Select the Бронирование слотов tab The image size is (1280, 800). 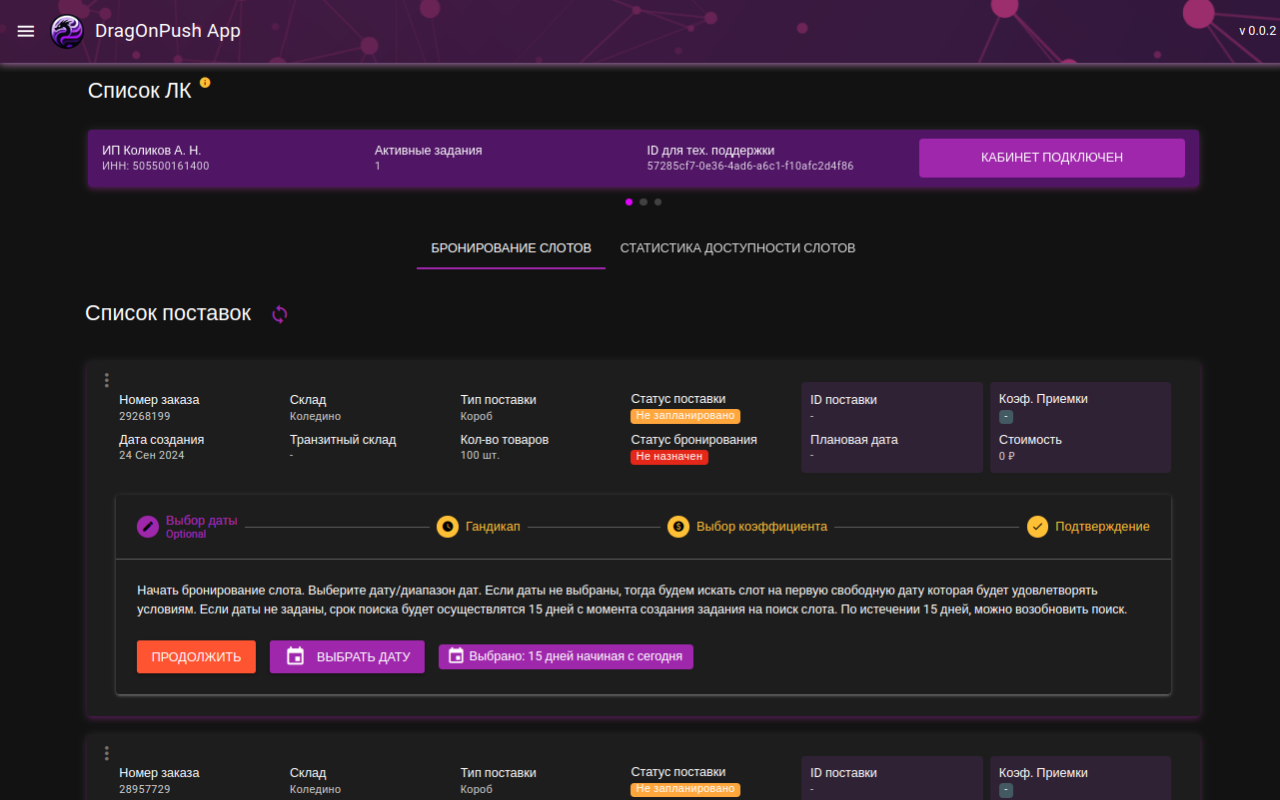511,248
